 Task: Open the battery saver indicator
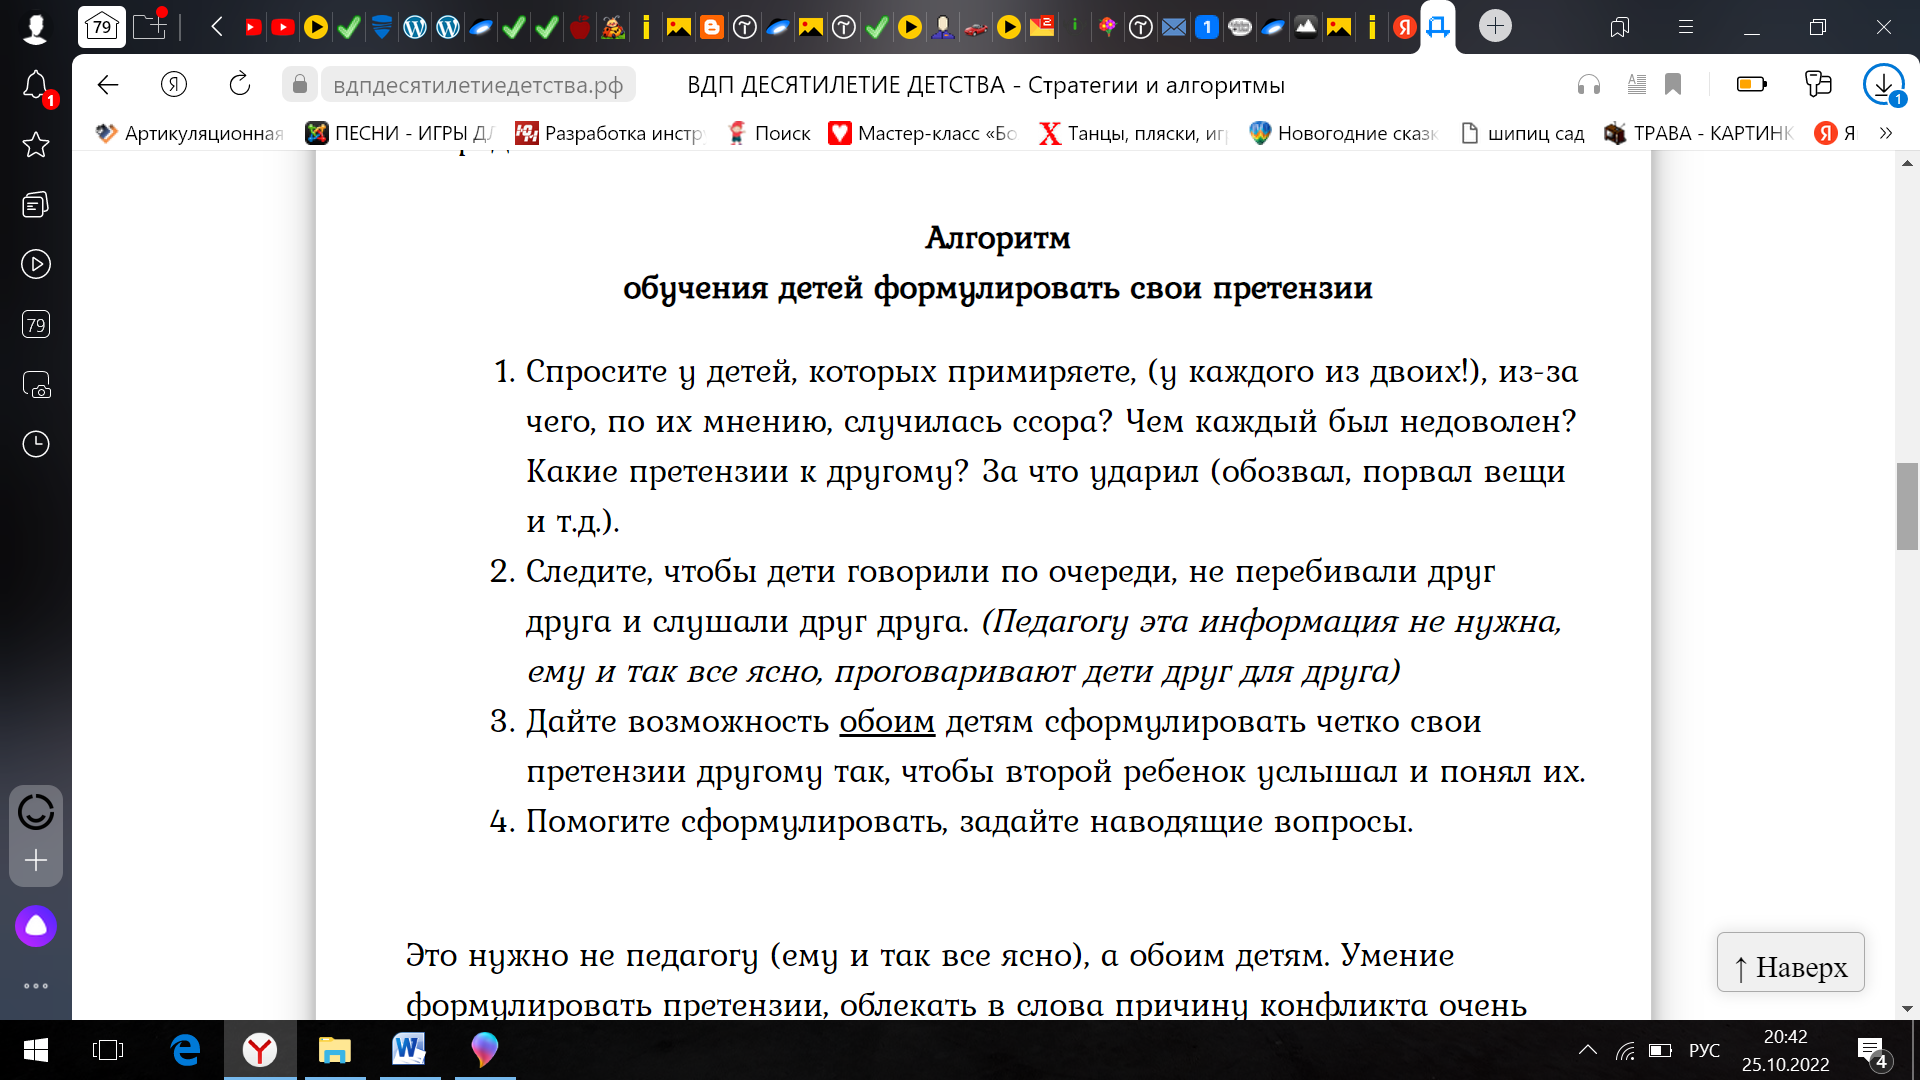[x=1752, y=85]
